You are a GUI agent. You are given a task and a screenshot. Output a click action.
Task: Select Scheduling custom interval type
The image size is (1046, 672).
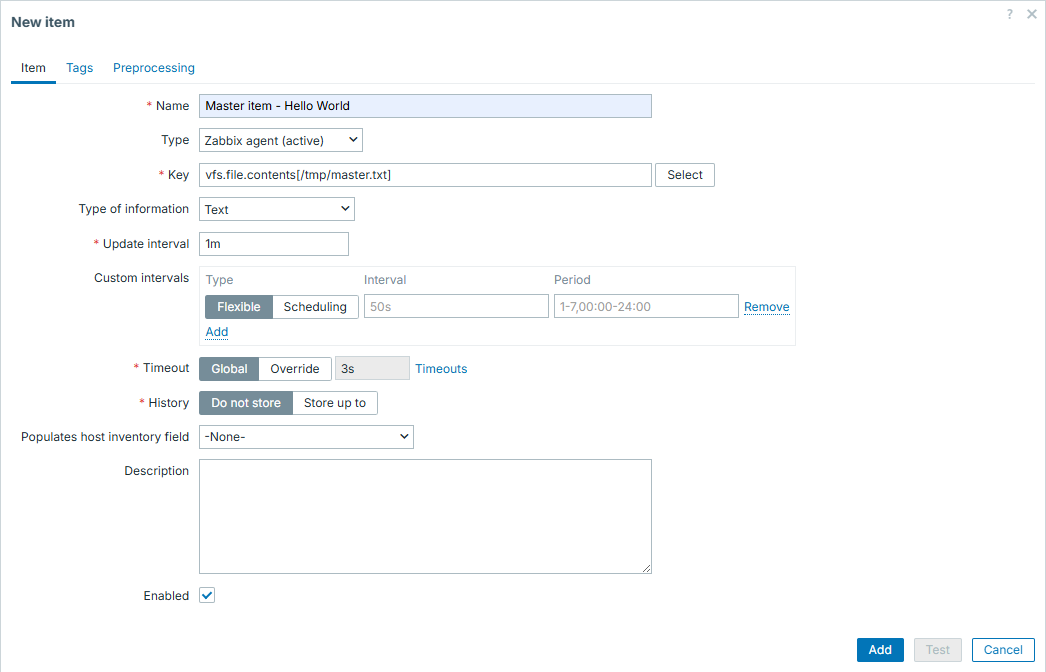315,307
